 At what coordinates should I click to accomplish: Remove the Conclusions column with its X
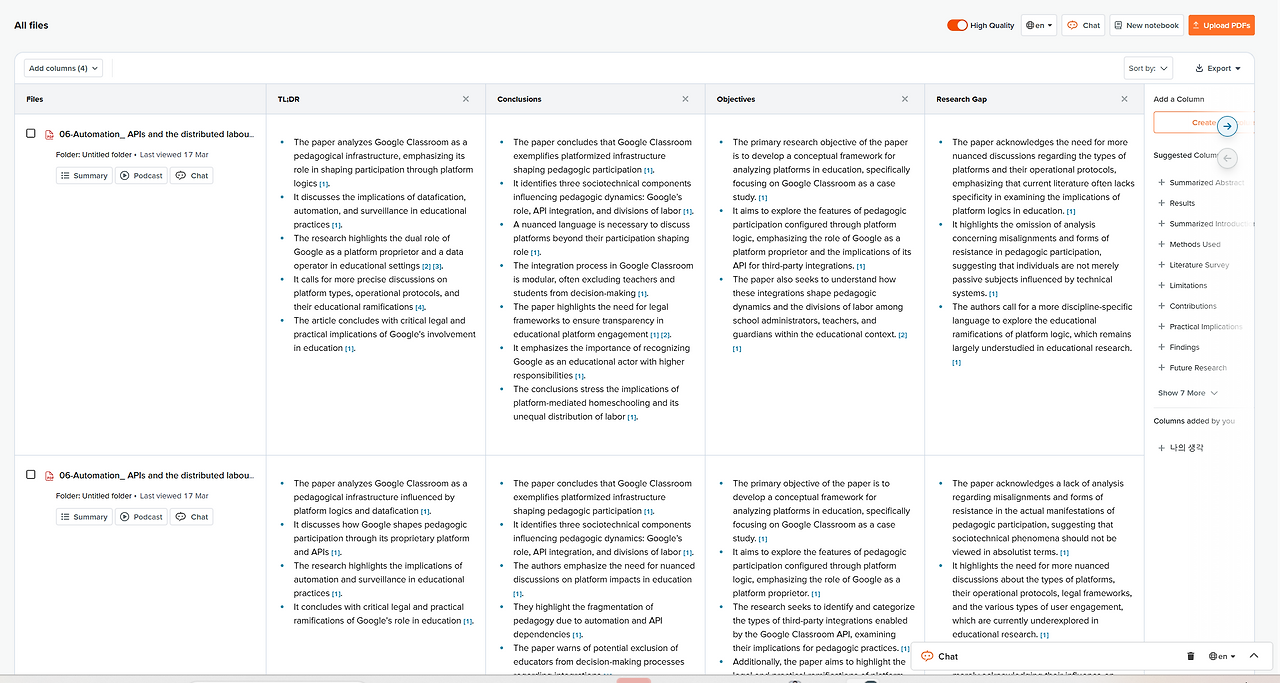685,99
